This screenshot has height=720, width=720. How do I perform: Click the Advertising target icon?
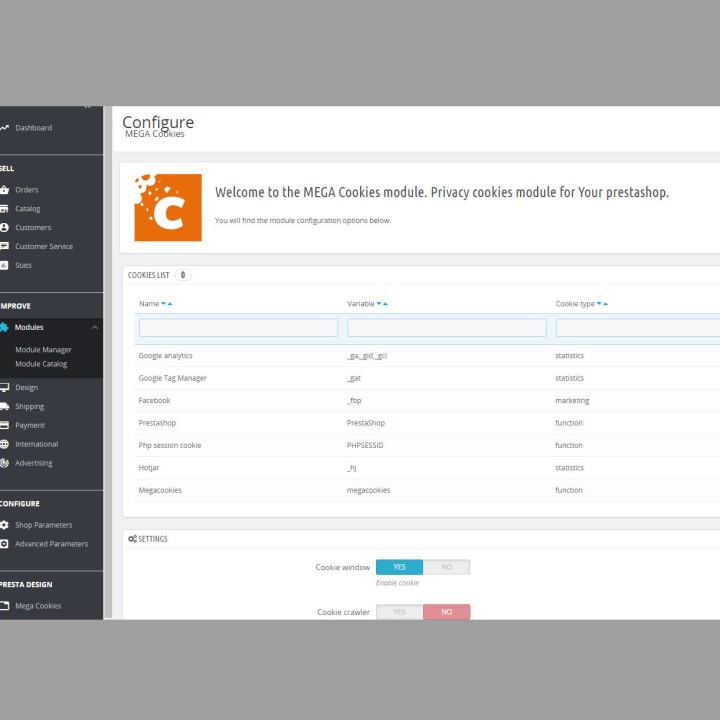click(x=4, y=463)
